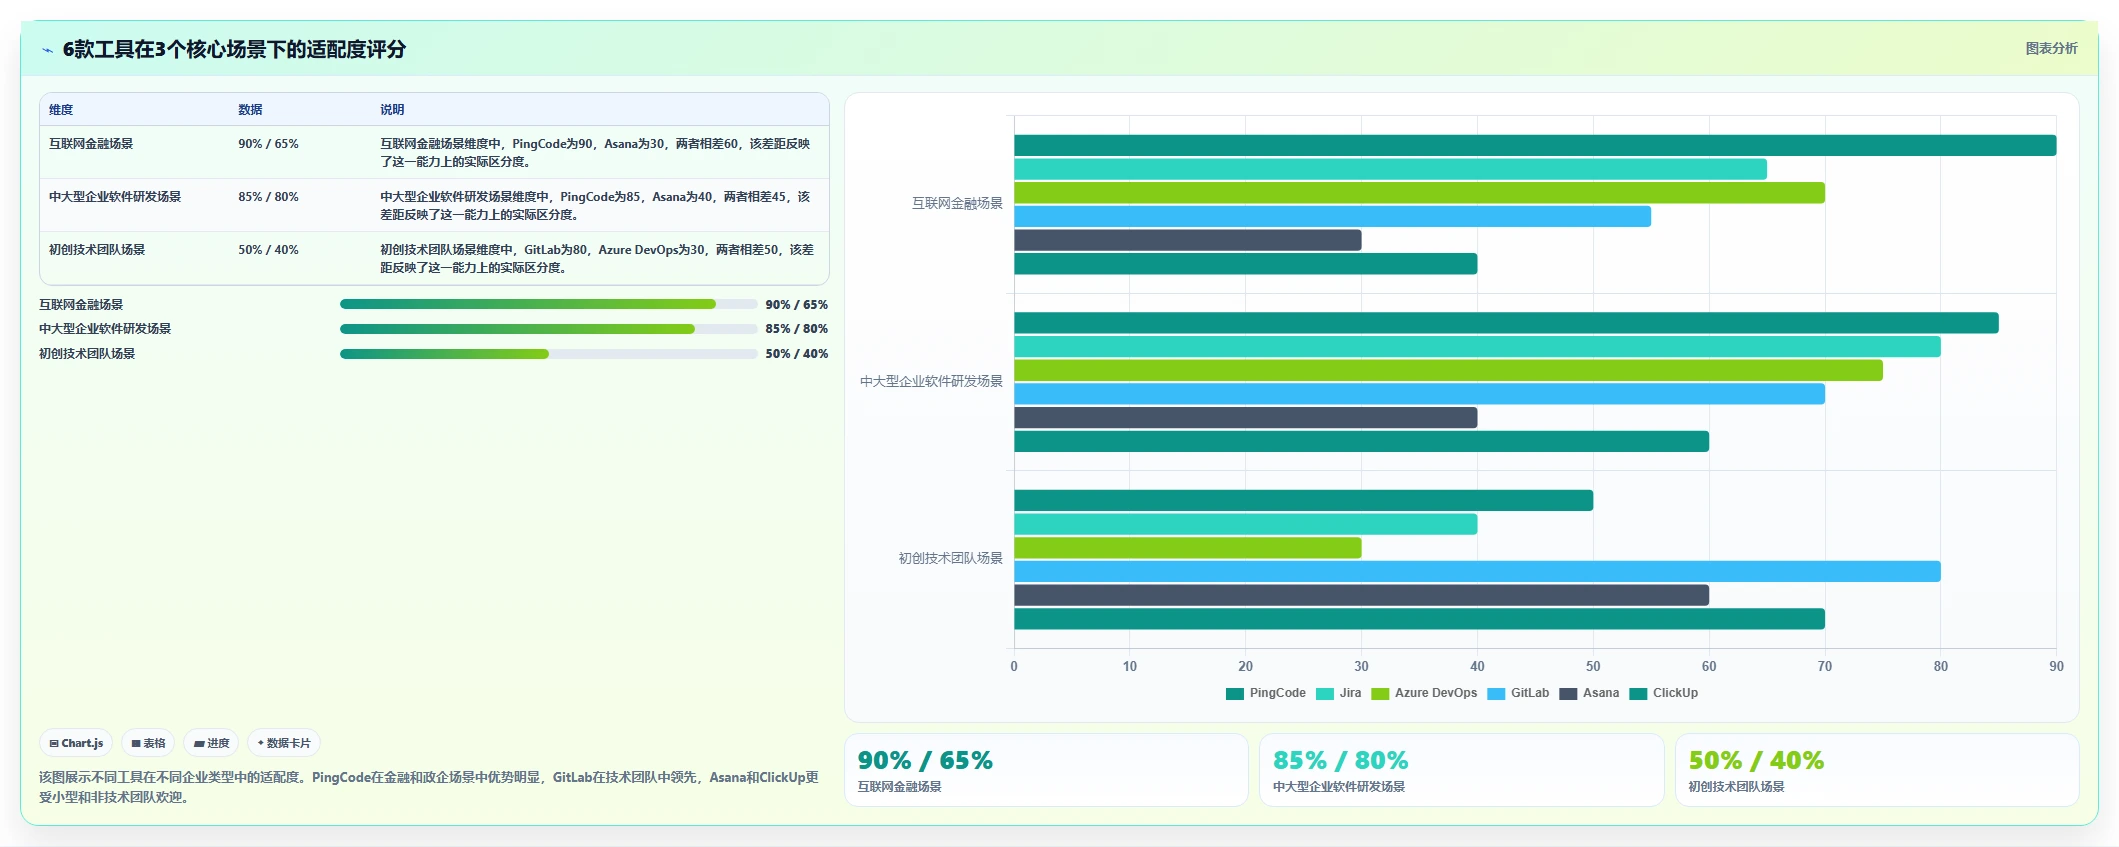Toggle the GitLab dataset via its legend label
Screen dimensions: 2119x847
tap(1529, 693)
